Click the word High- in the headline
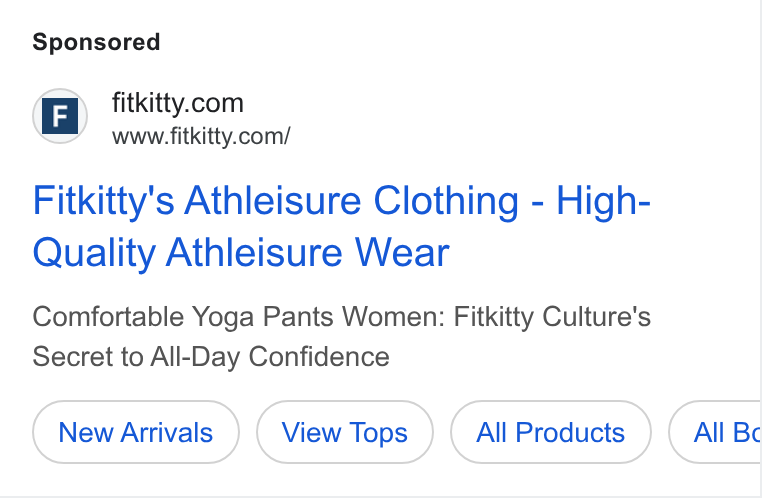This screenshot has width=762, height=498. 603,200
